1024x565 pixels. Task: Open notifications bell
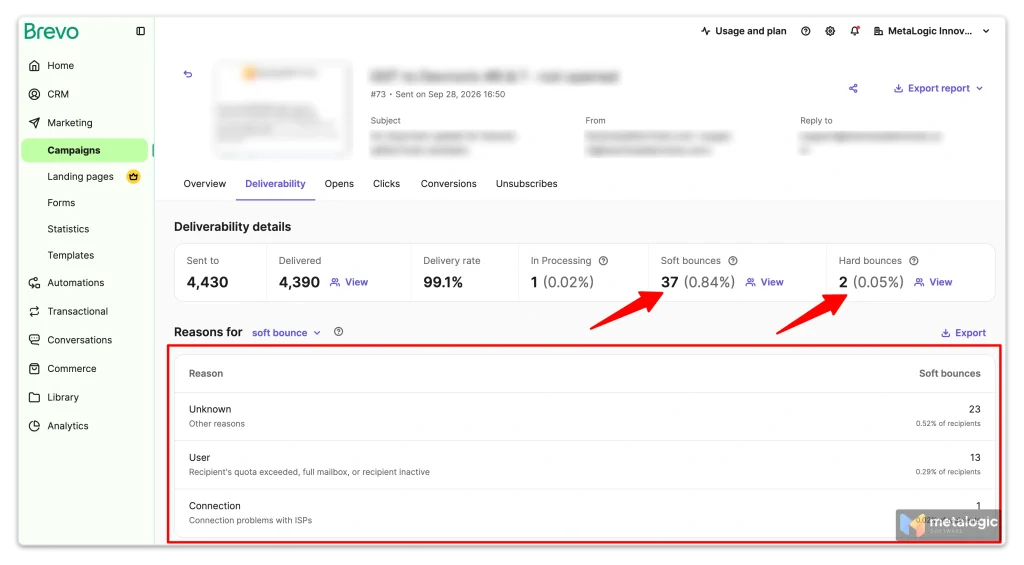tap(855, 31)
